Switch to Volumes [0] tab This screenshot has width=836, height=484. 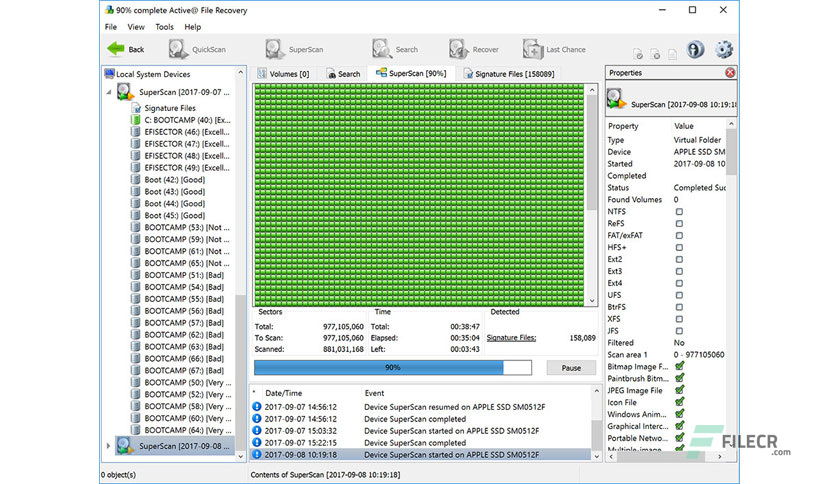coord(283,74)
